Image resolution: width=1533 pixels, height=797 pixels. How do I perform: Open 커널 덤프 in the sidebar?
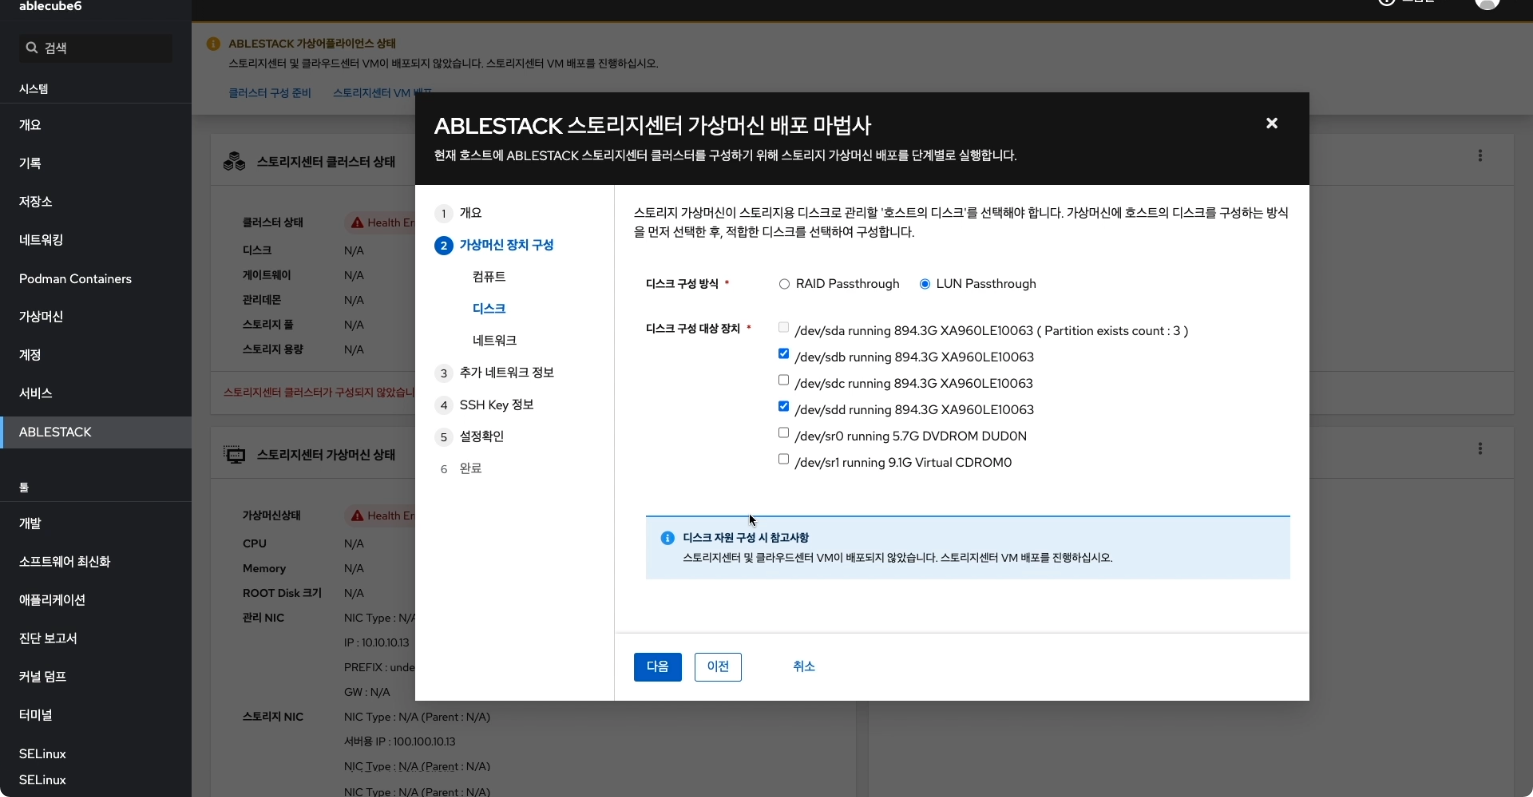(x=95, y=677)
